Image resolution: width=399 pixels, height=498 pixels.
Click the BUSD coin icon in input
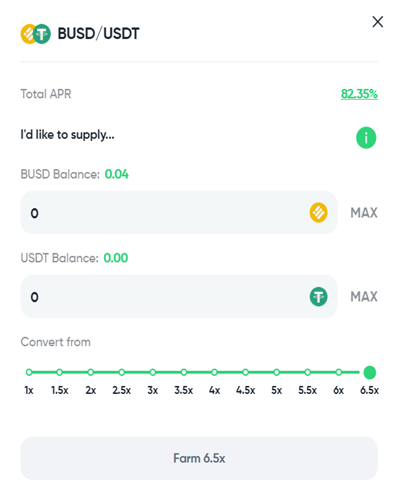pos(318,212)
